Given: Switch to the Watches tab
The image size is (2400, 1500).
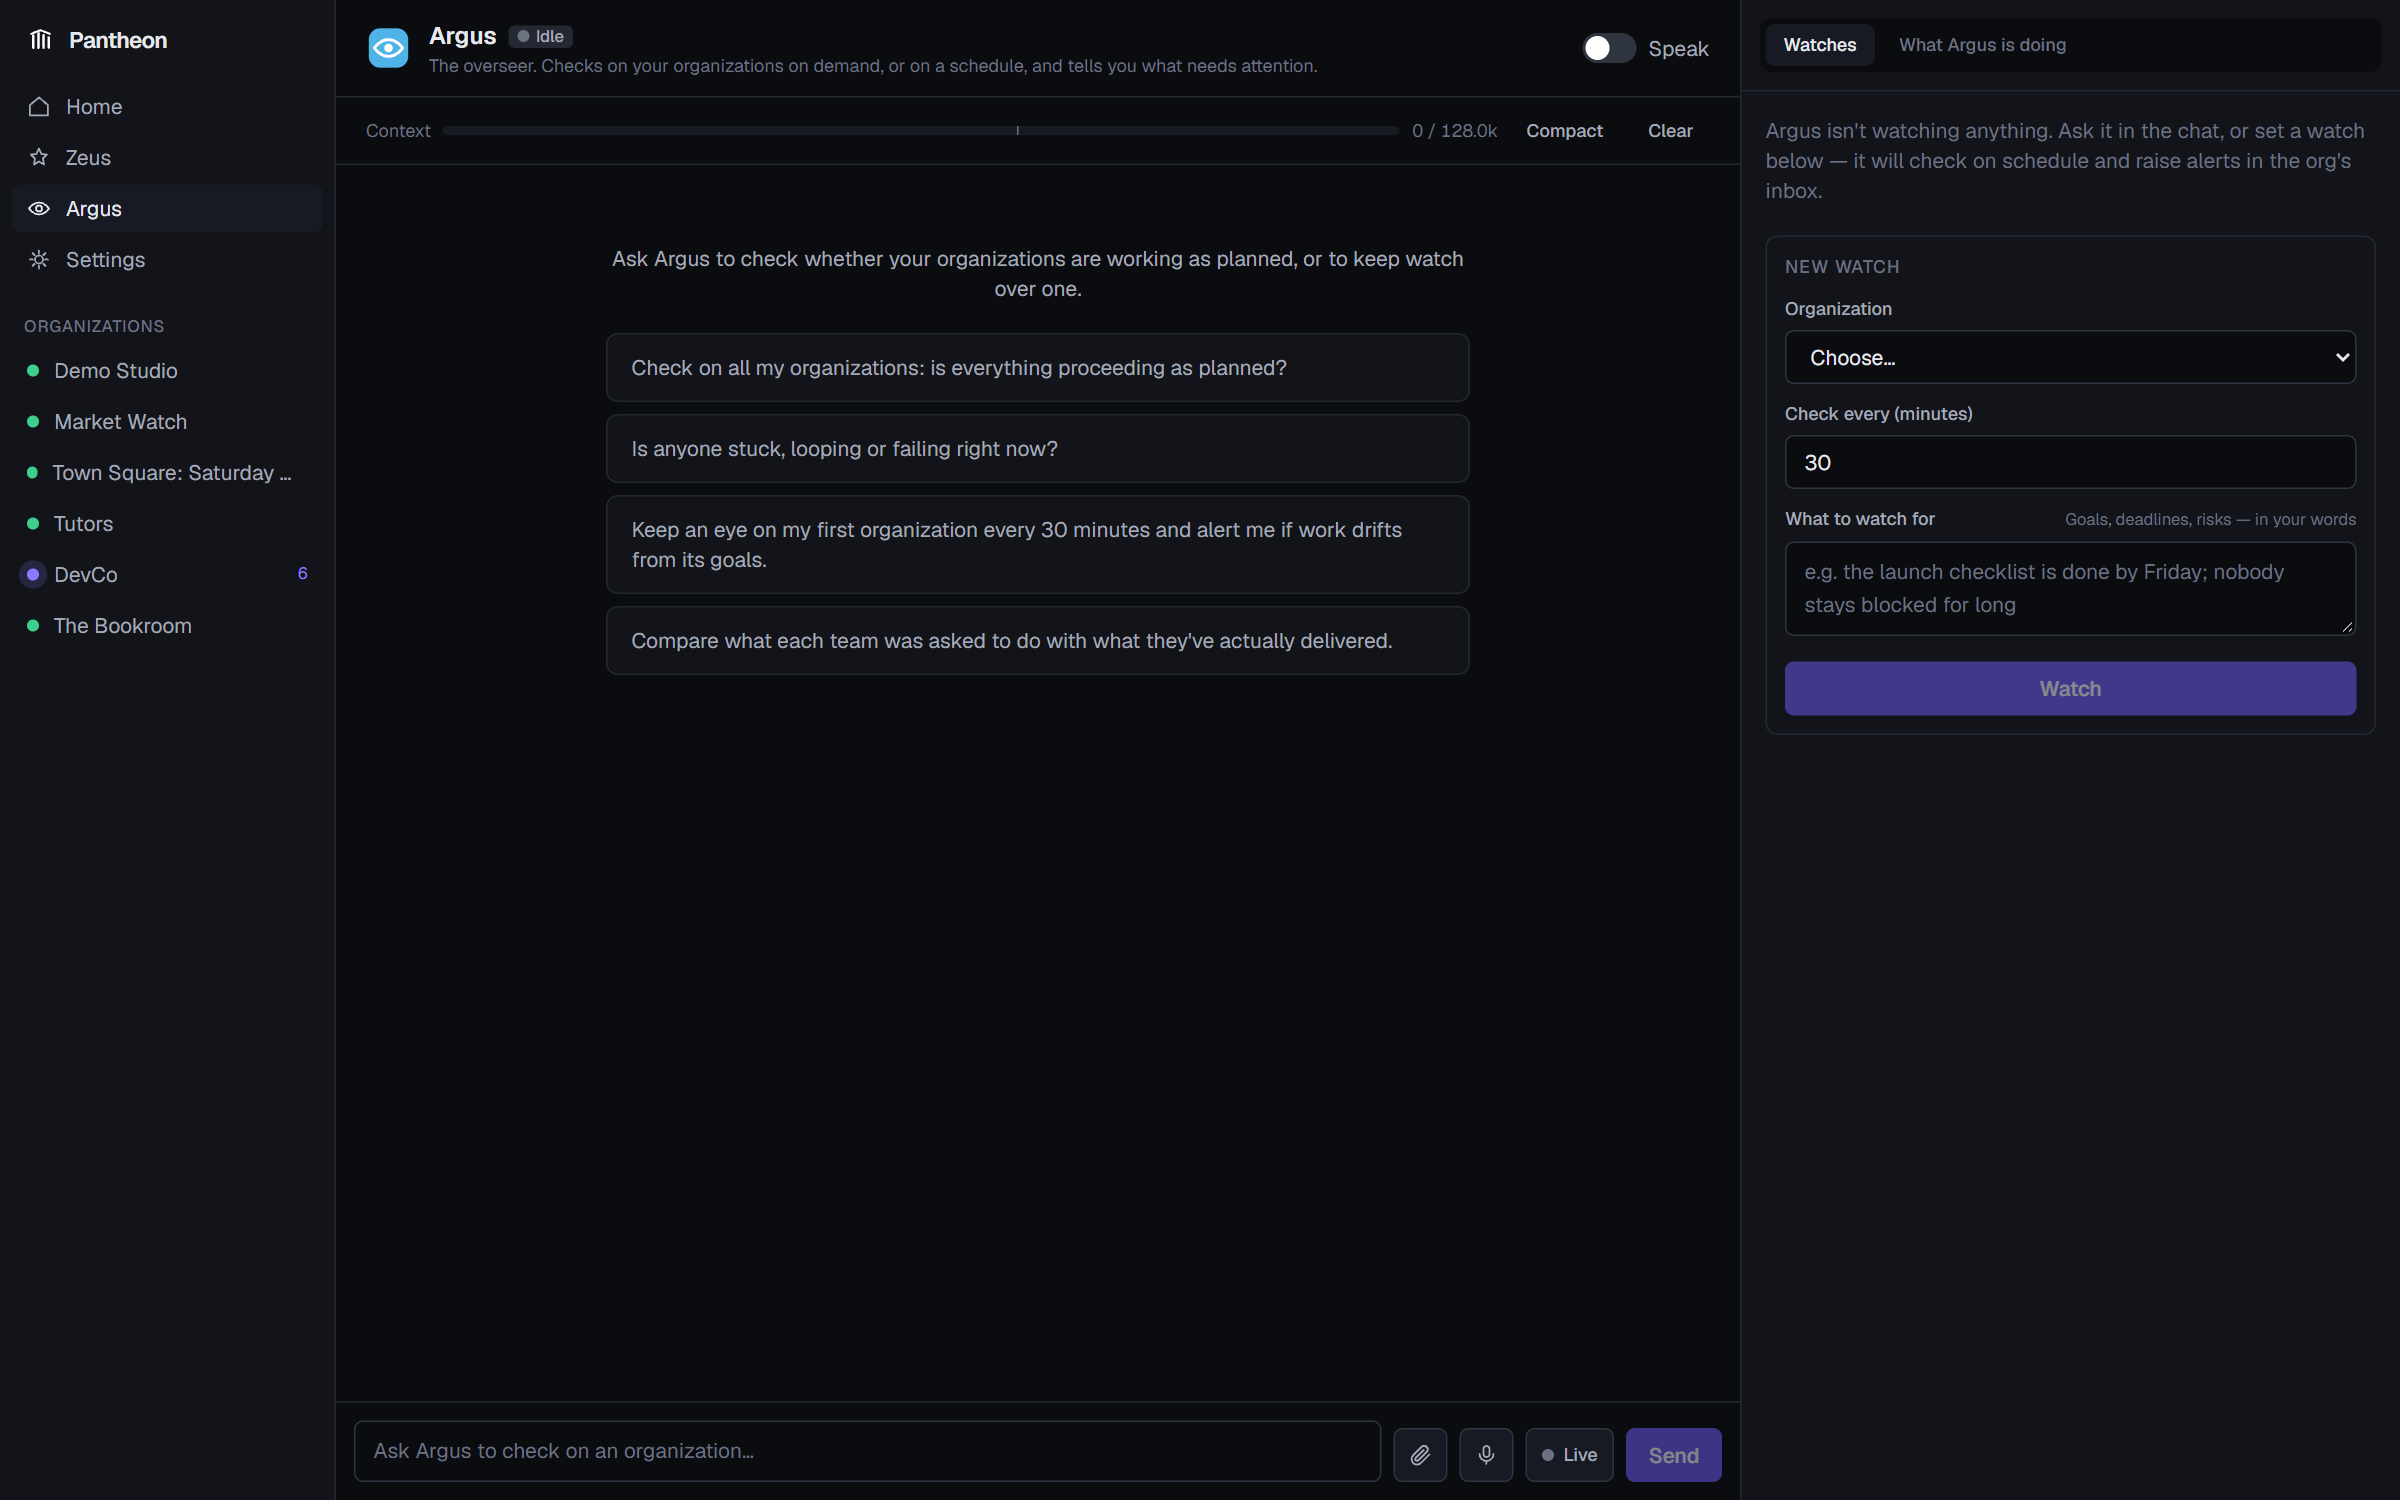Looking at the screenshot, I should (1819, 45).
